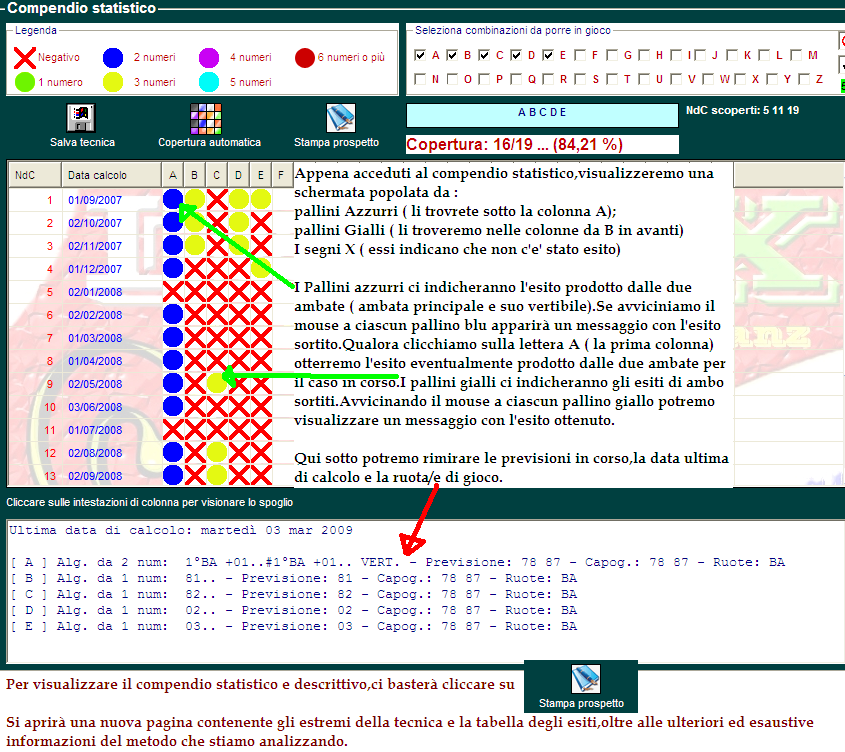This screenshot has height=752, width=845.
Task: Click the blue 2 numeri legend swatch
Action: [113, 57]
